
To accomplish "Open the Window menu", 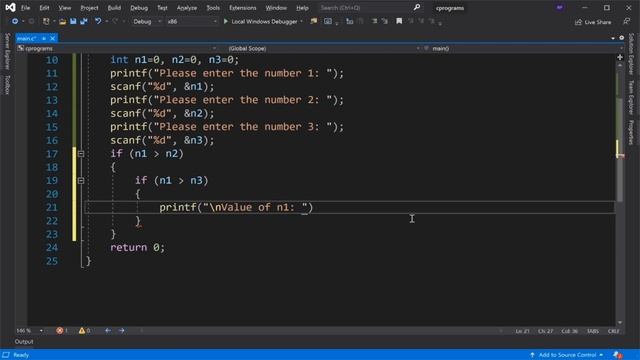I will (276, 8).
